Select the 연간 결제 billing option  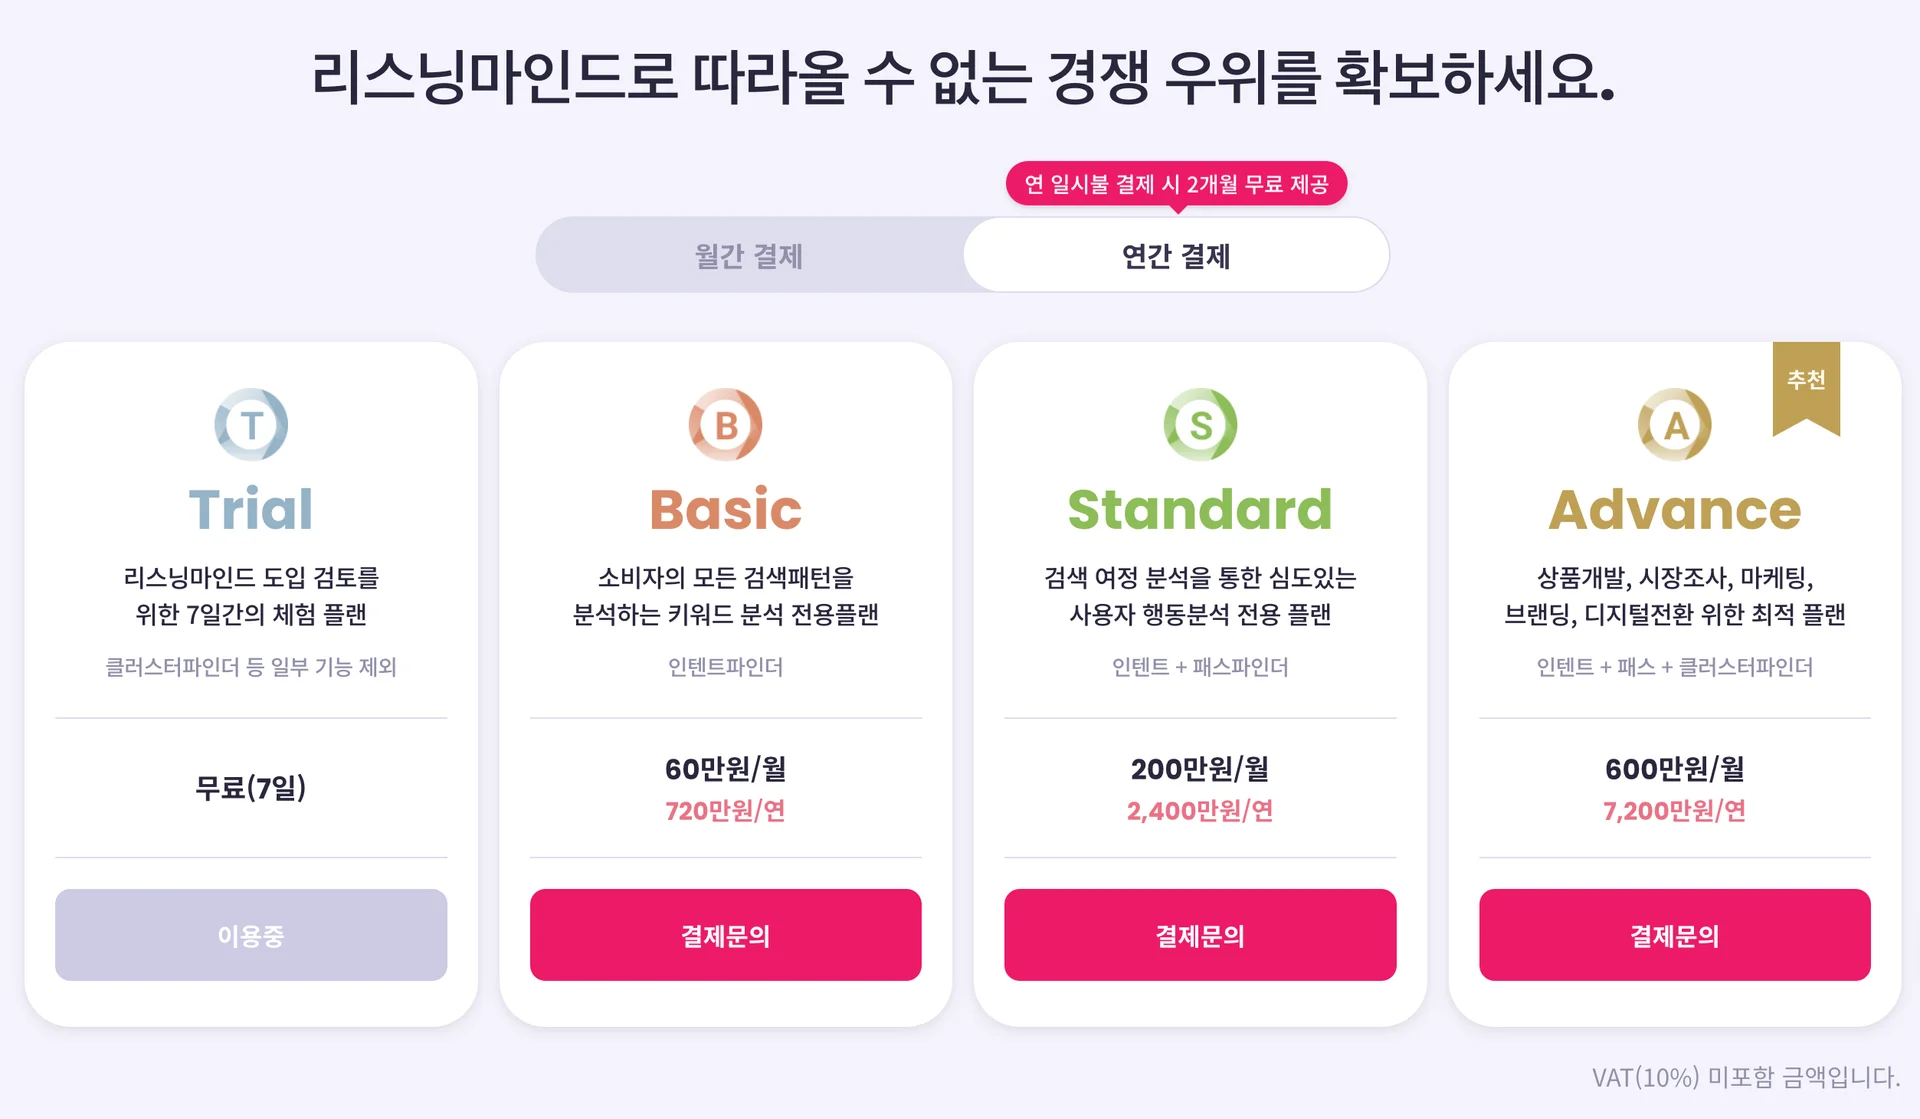(1176, 256)
